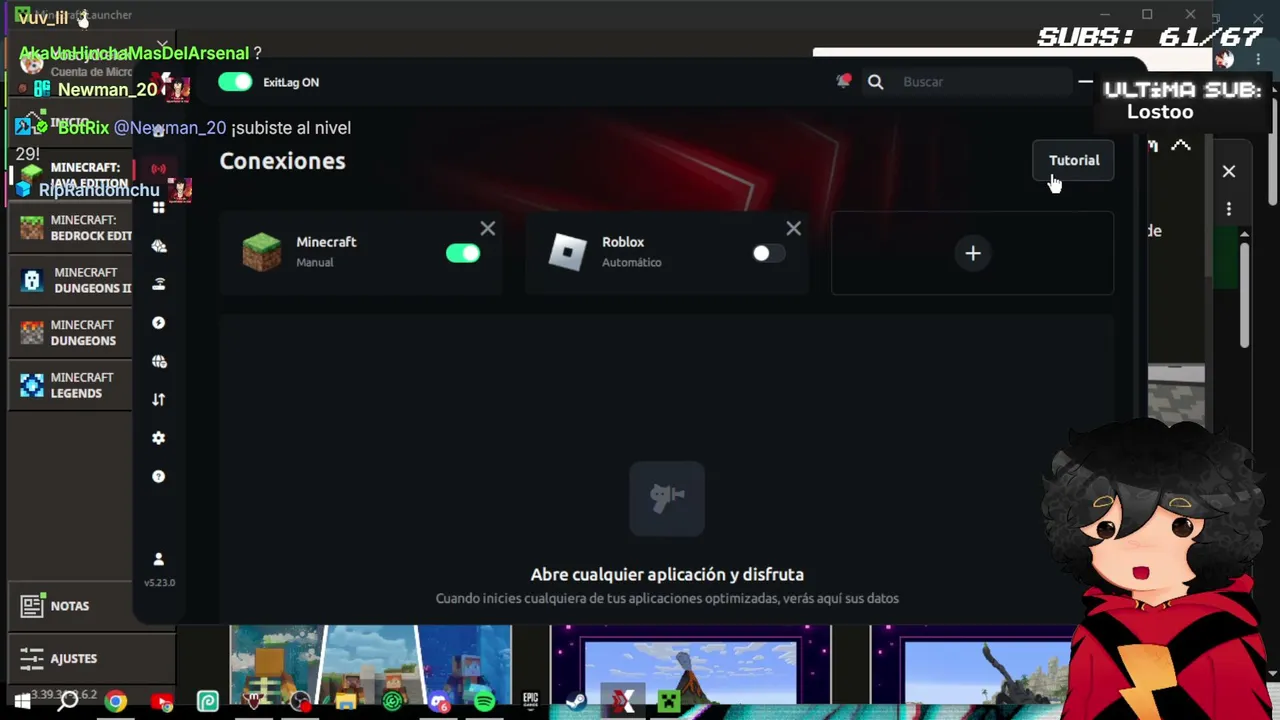Screen dimensions: 1280x720
Task: Enable the Roblox connection toggle
Action: (x=768, y=253)
